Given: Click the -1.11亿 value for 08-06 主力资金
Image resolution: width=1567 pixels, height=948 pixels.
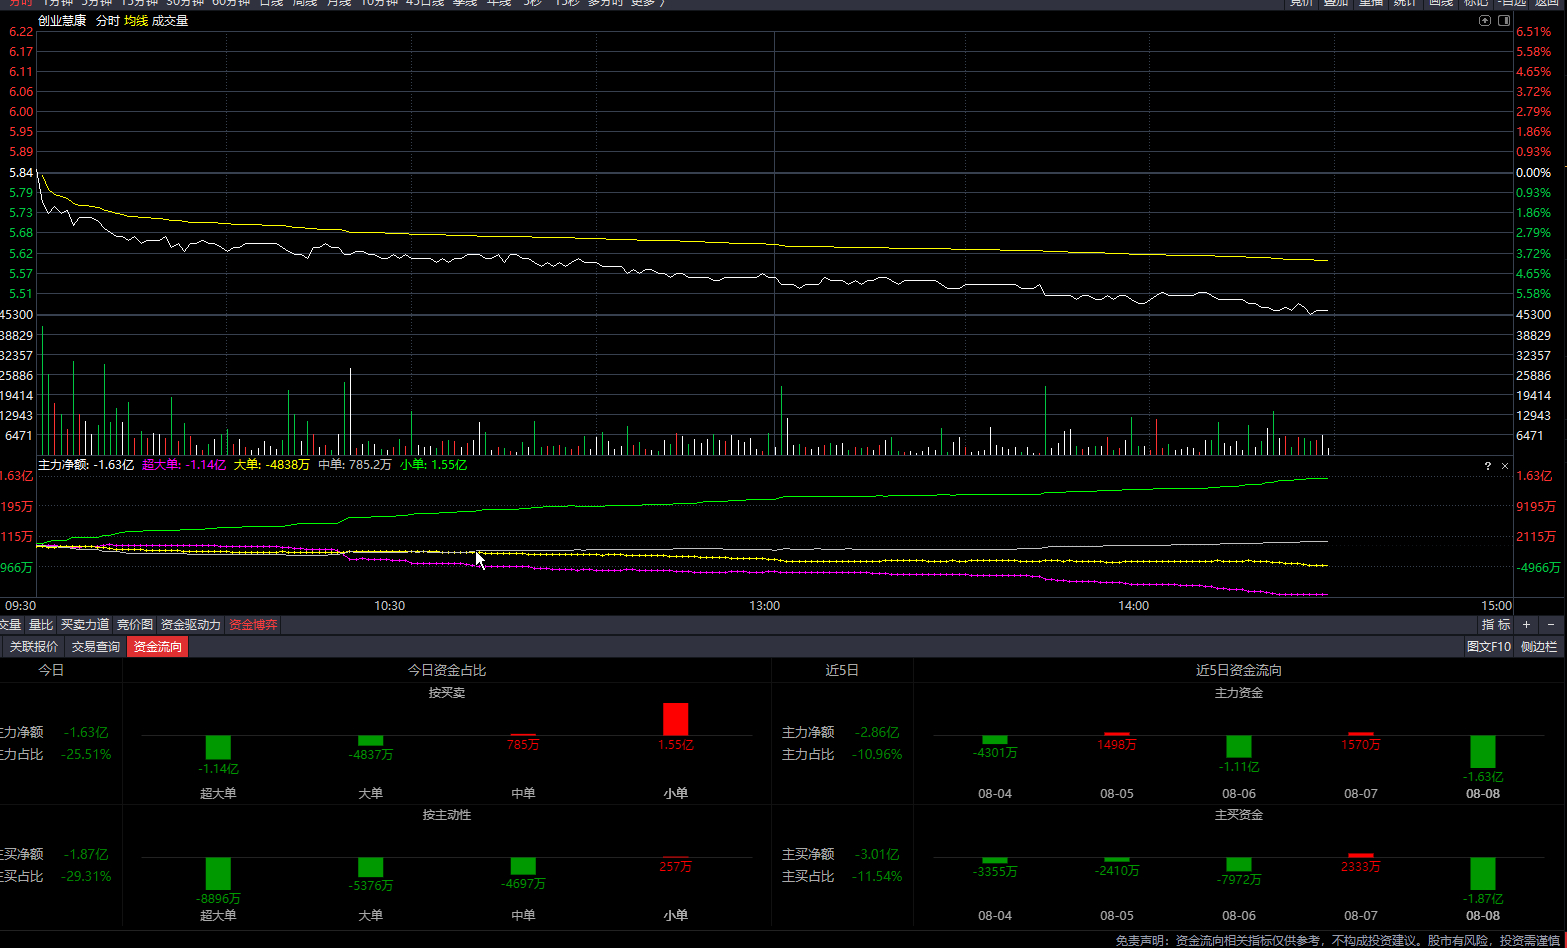Looking at the screenshot, I should (1239, 767).
